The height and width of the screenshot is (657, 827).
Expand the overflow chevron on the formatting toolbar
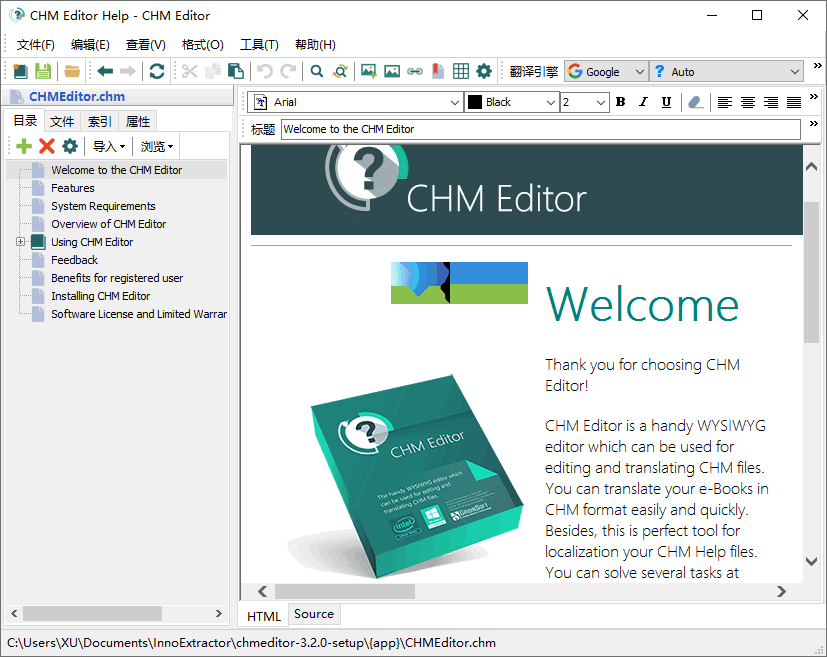pos(813,96)
